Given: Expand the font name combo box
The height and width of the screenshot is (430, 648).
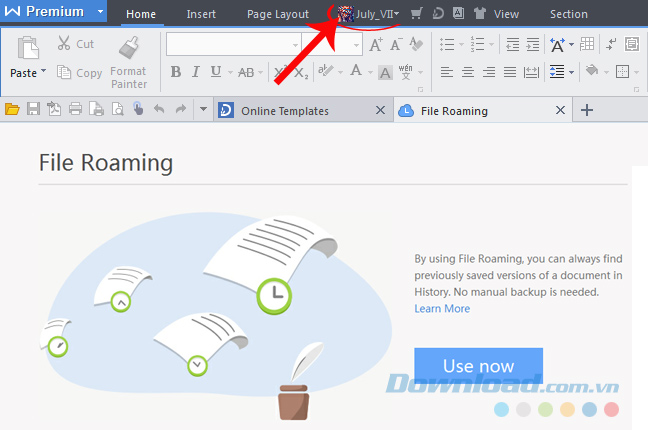Looking at the screenshot, I should point(295,44).
